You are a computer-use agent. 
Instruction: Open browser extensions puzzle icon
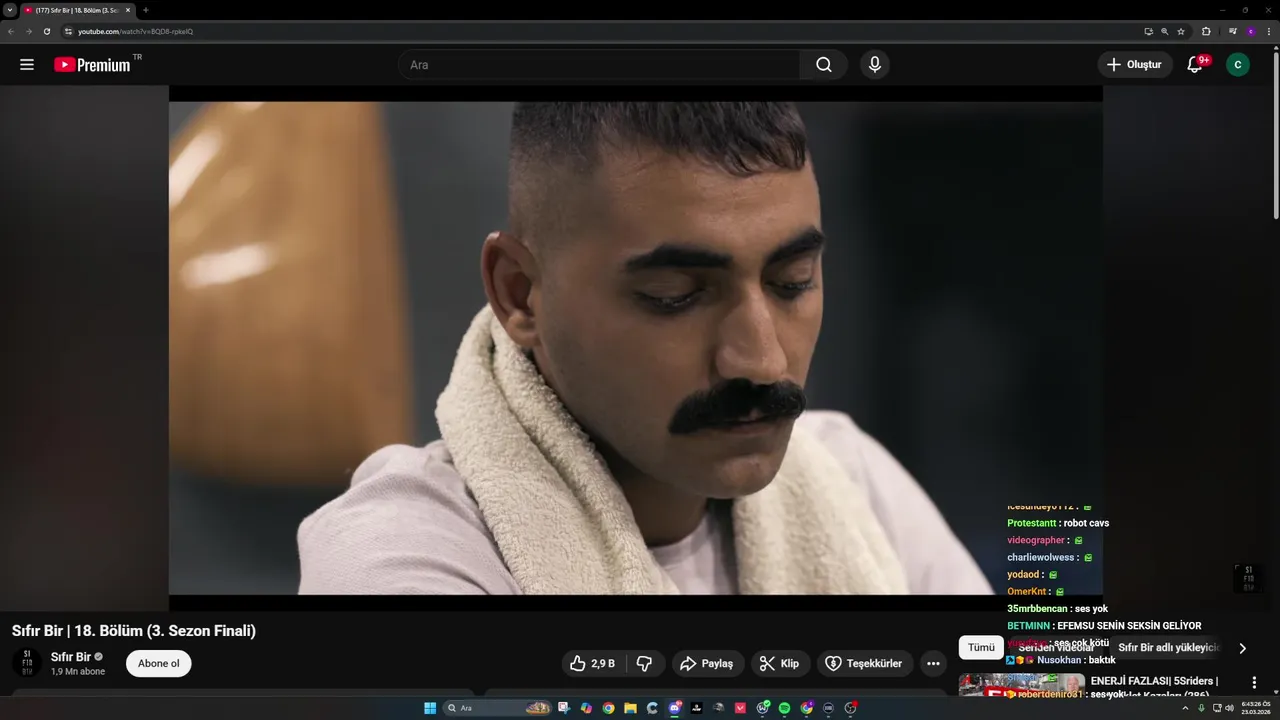[x=1206, y=31]
